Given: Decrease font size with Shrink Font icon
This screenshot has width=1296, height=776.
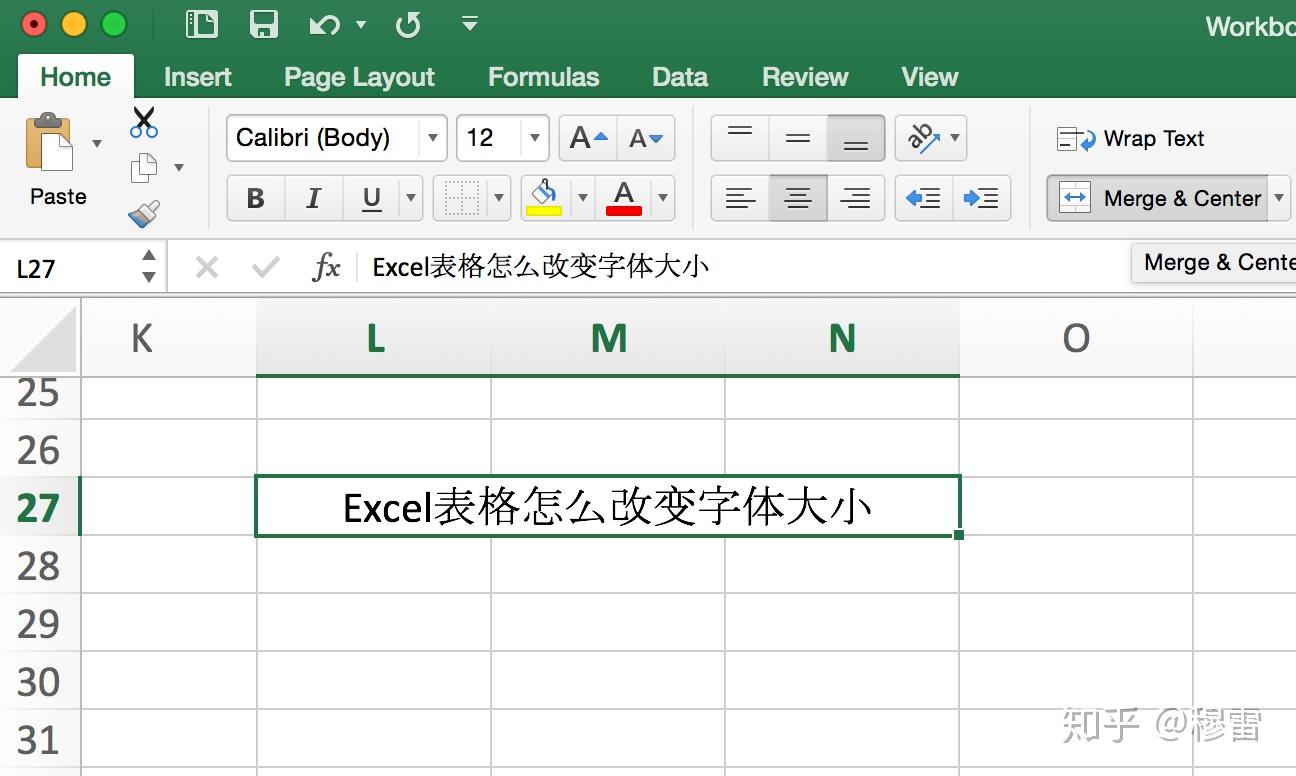Looking at the screenshot, I should point(645,138).
